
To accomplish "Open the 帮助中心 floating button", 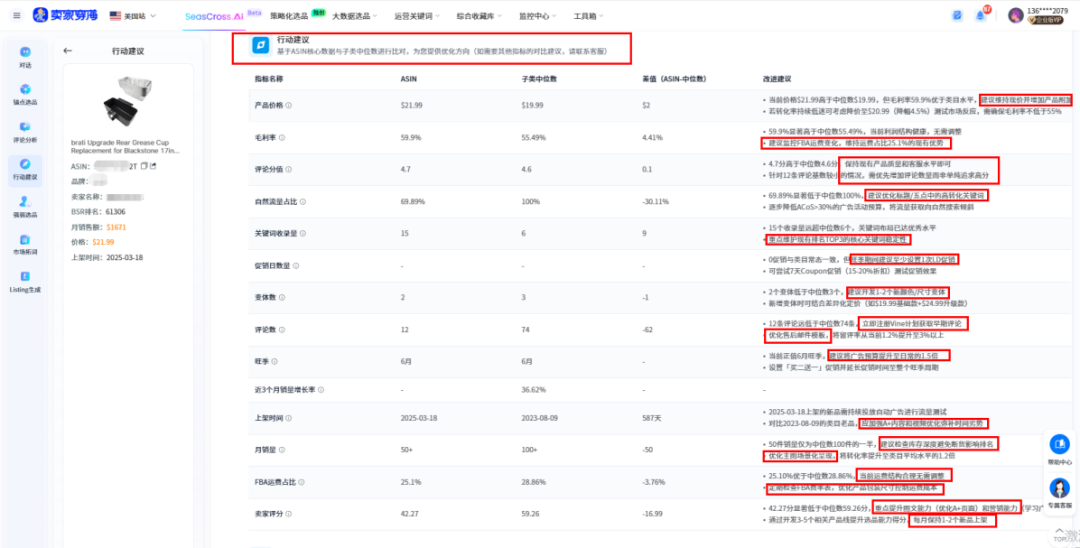I will (x=1059, y=450).
